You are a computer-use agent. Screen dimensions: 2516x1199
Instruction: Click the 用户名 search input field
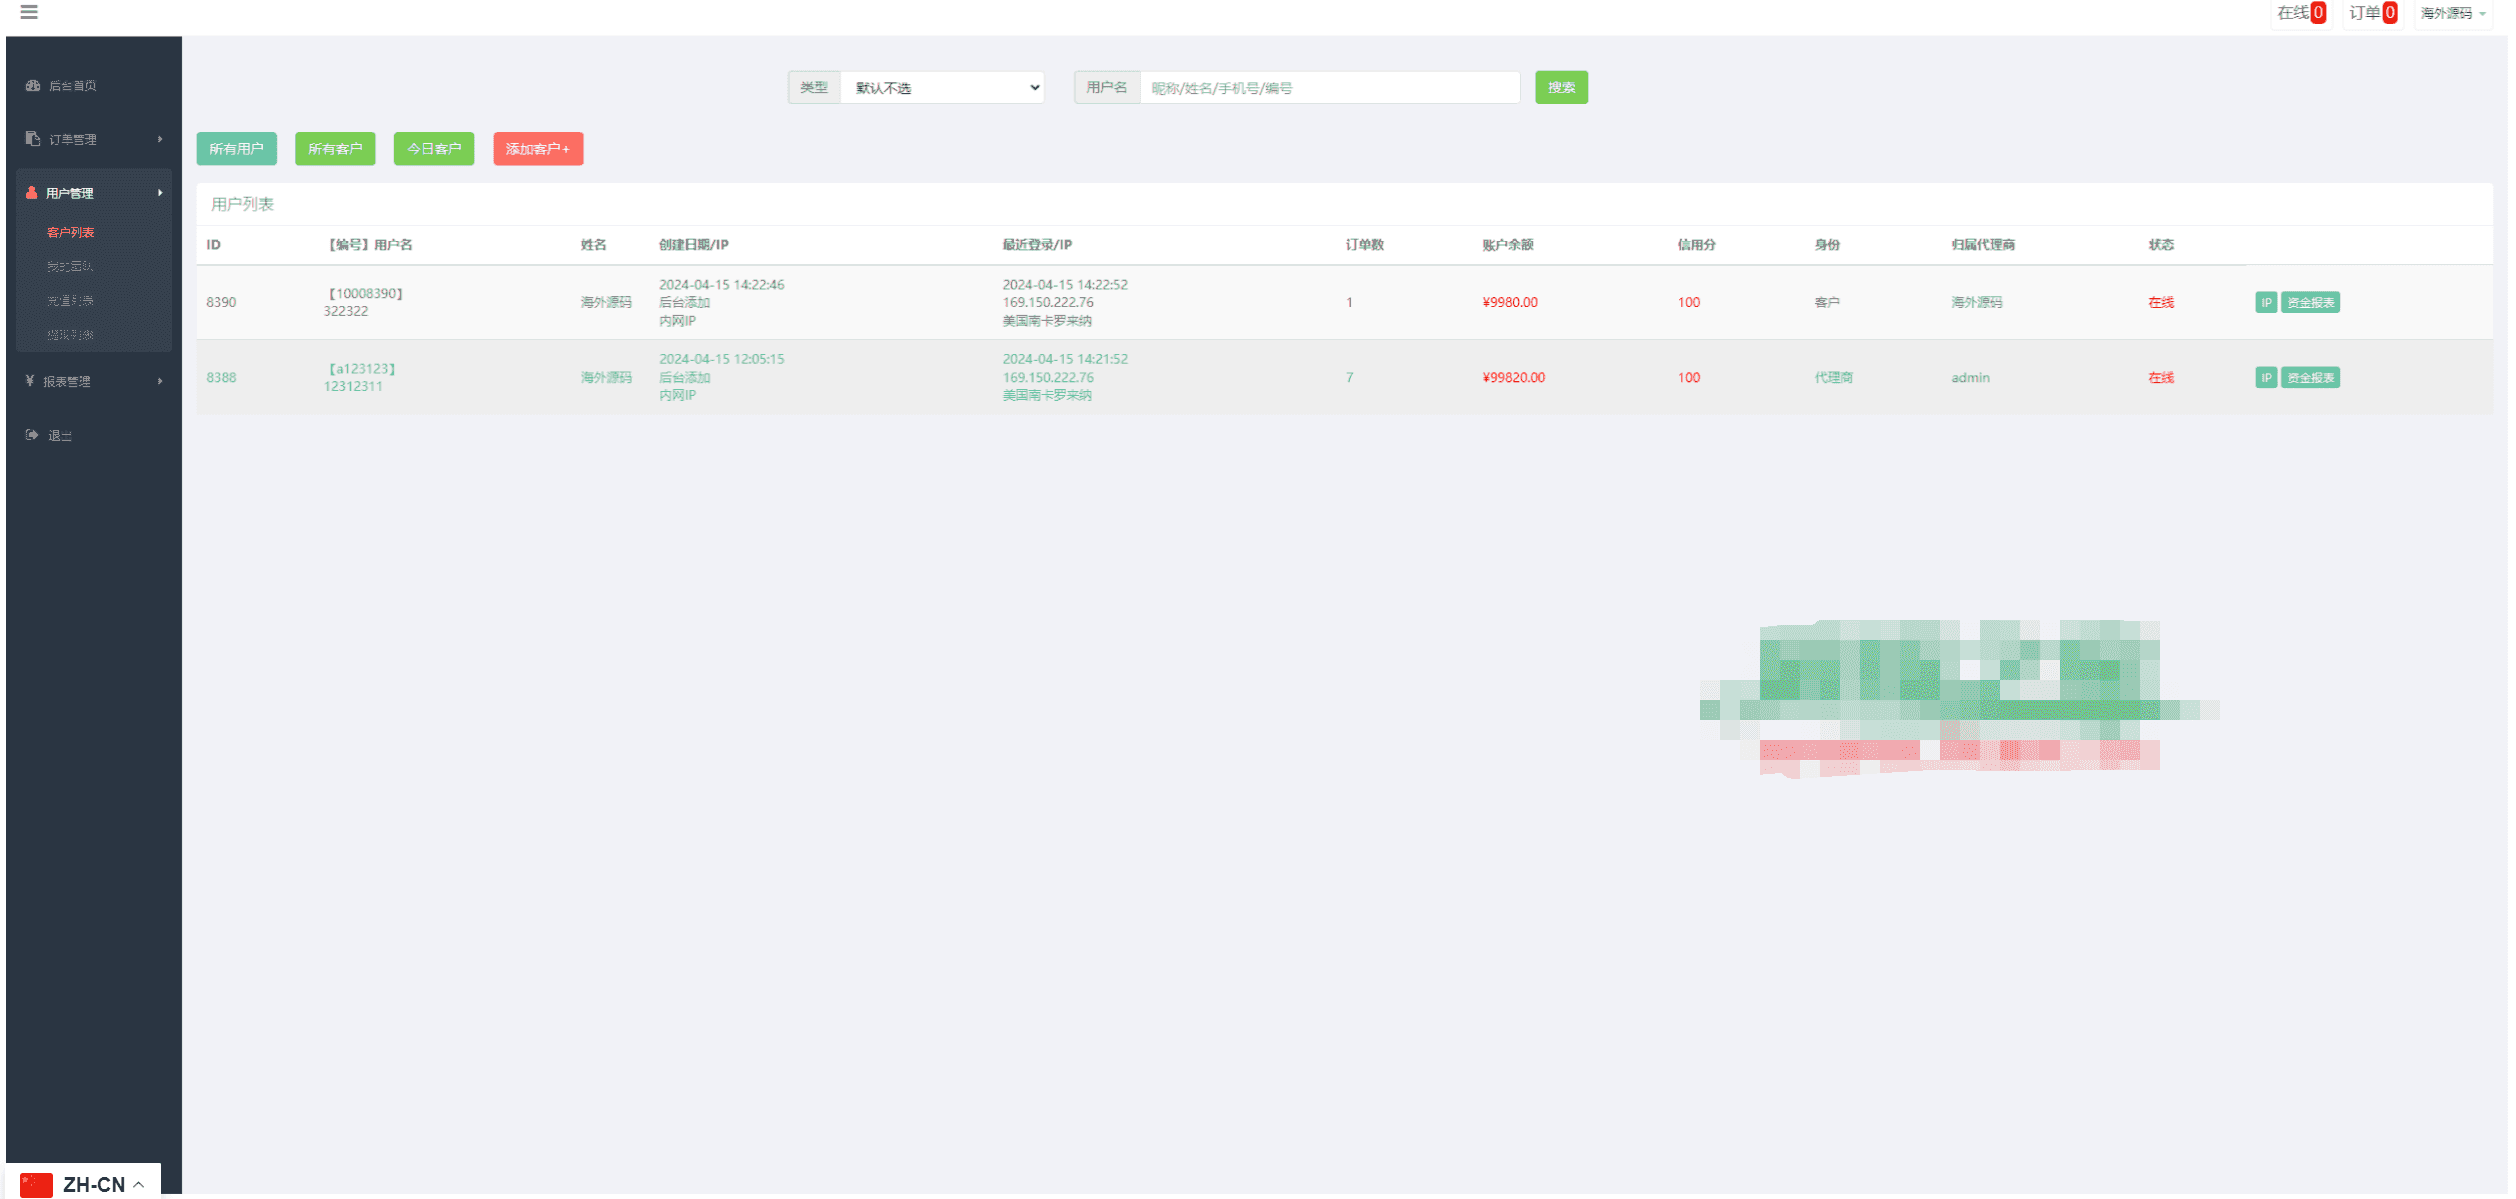[x=1329, y=88]
